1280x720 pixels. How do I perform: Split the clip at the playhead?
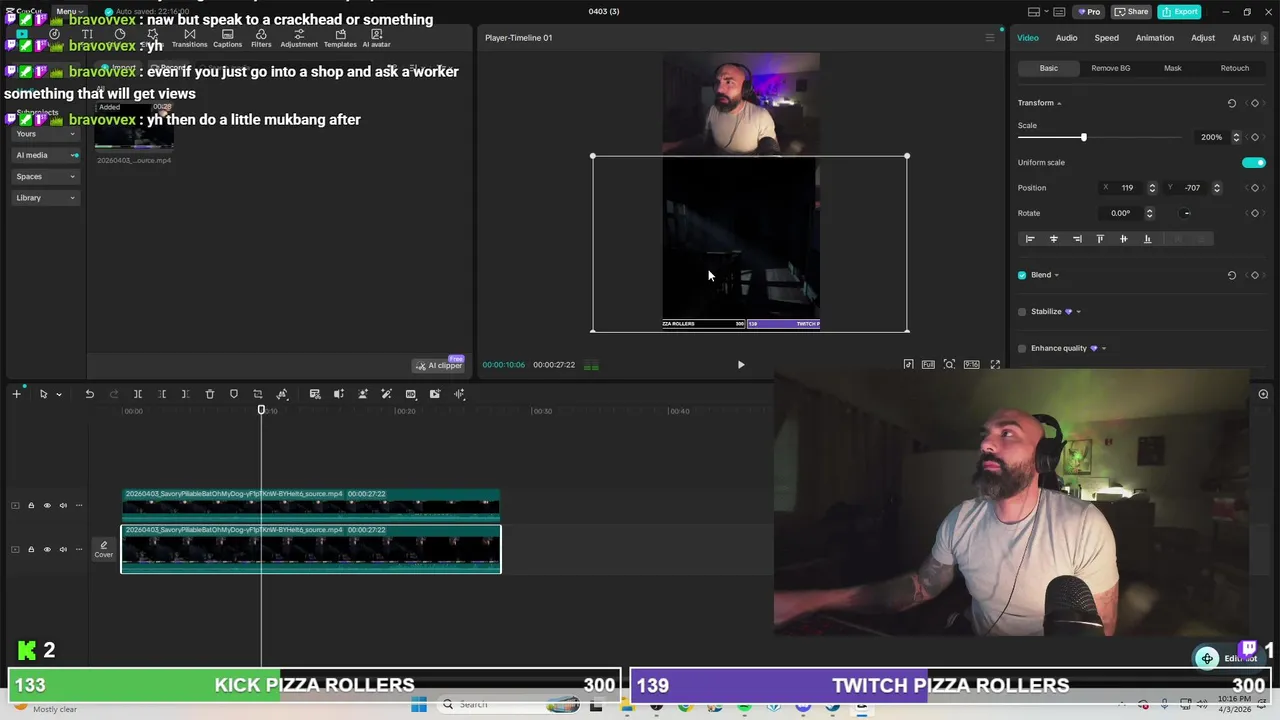coord(138,394)
